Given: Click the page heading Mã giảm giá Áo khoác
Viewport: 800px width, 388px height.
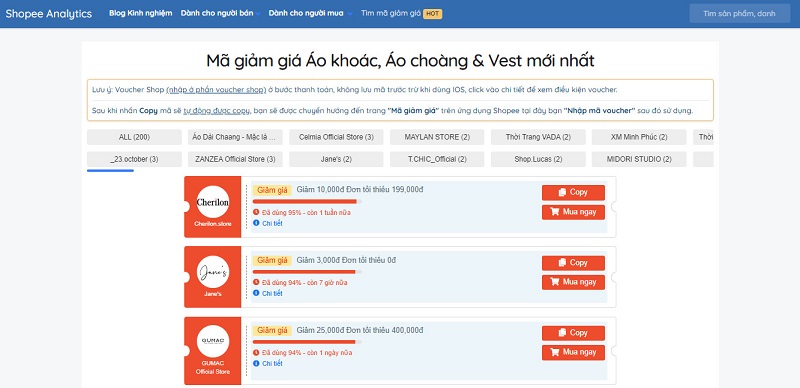Looking at the screenshot, I should point(400,61).
